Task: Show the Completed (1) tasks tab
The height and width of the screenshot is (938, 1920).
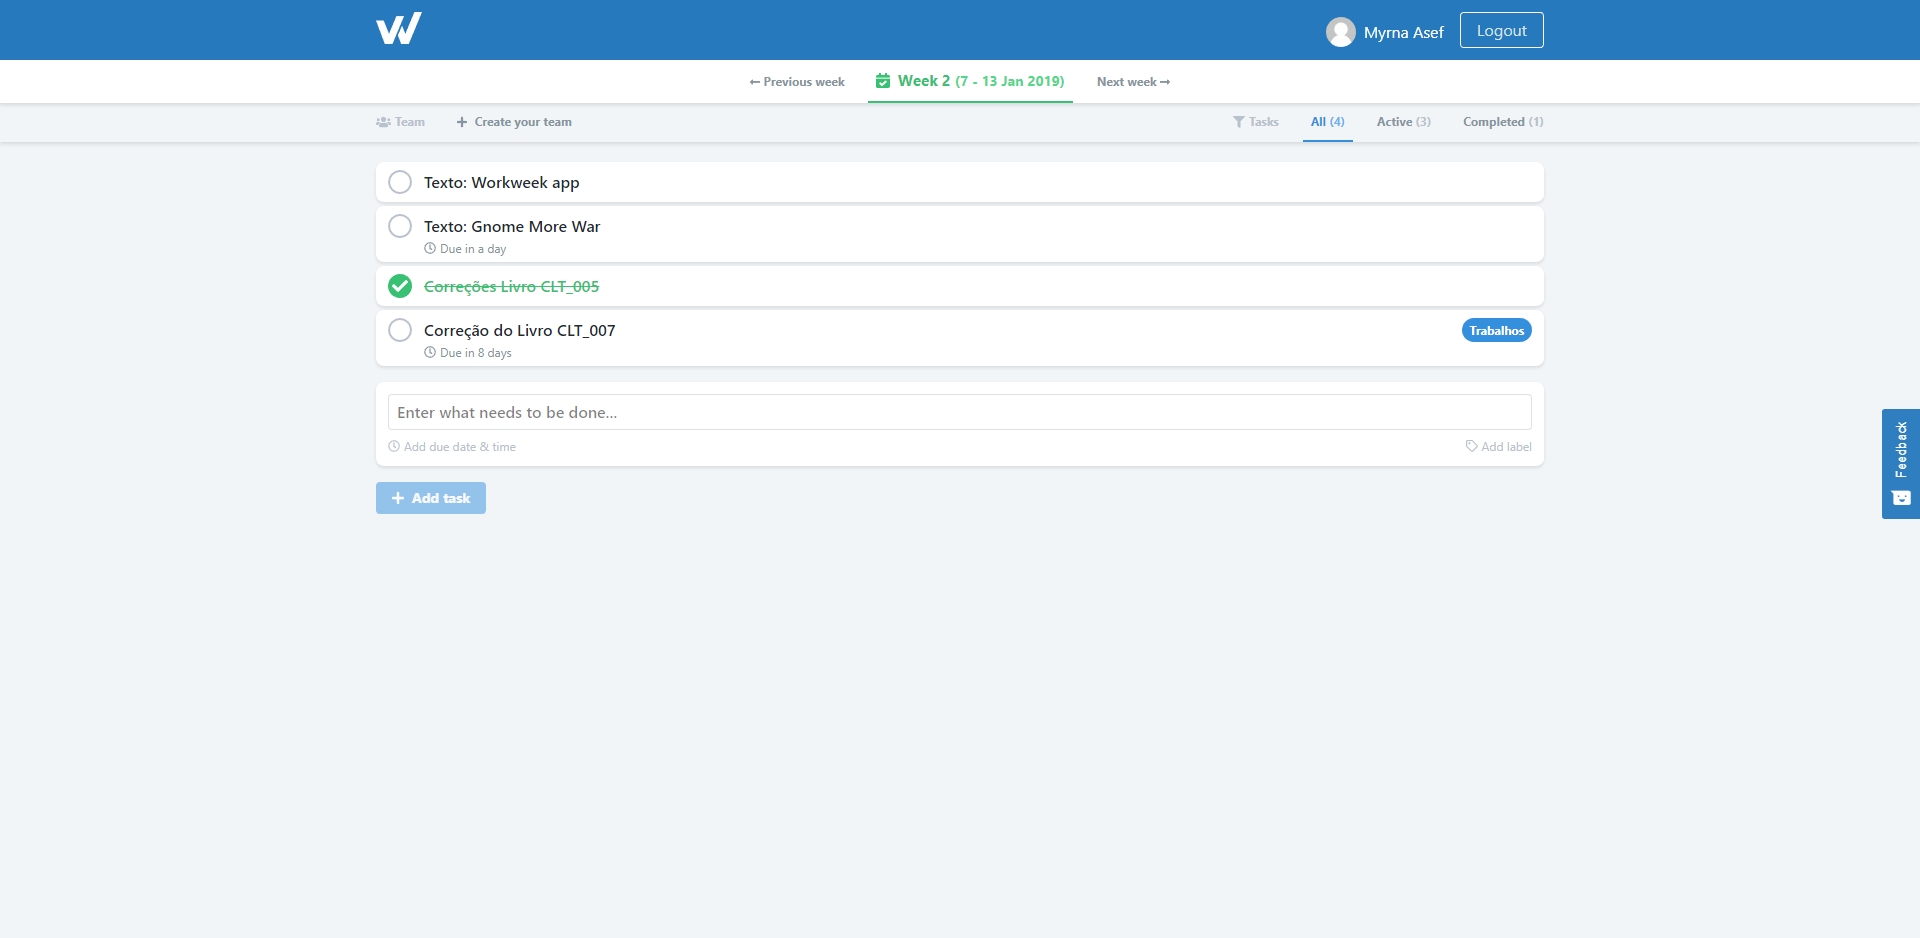Action: click(x=1502, y=122)
